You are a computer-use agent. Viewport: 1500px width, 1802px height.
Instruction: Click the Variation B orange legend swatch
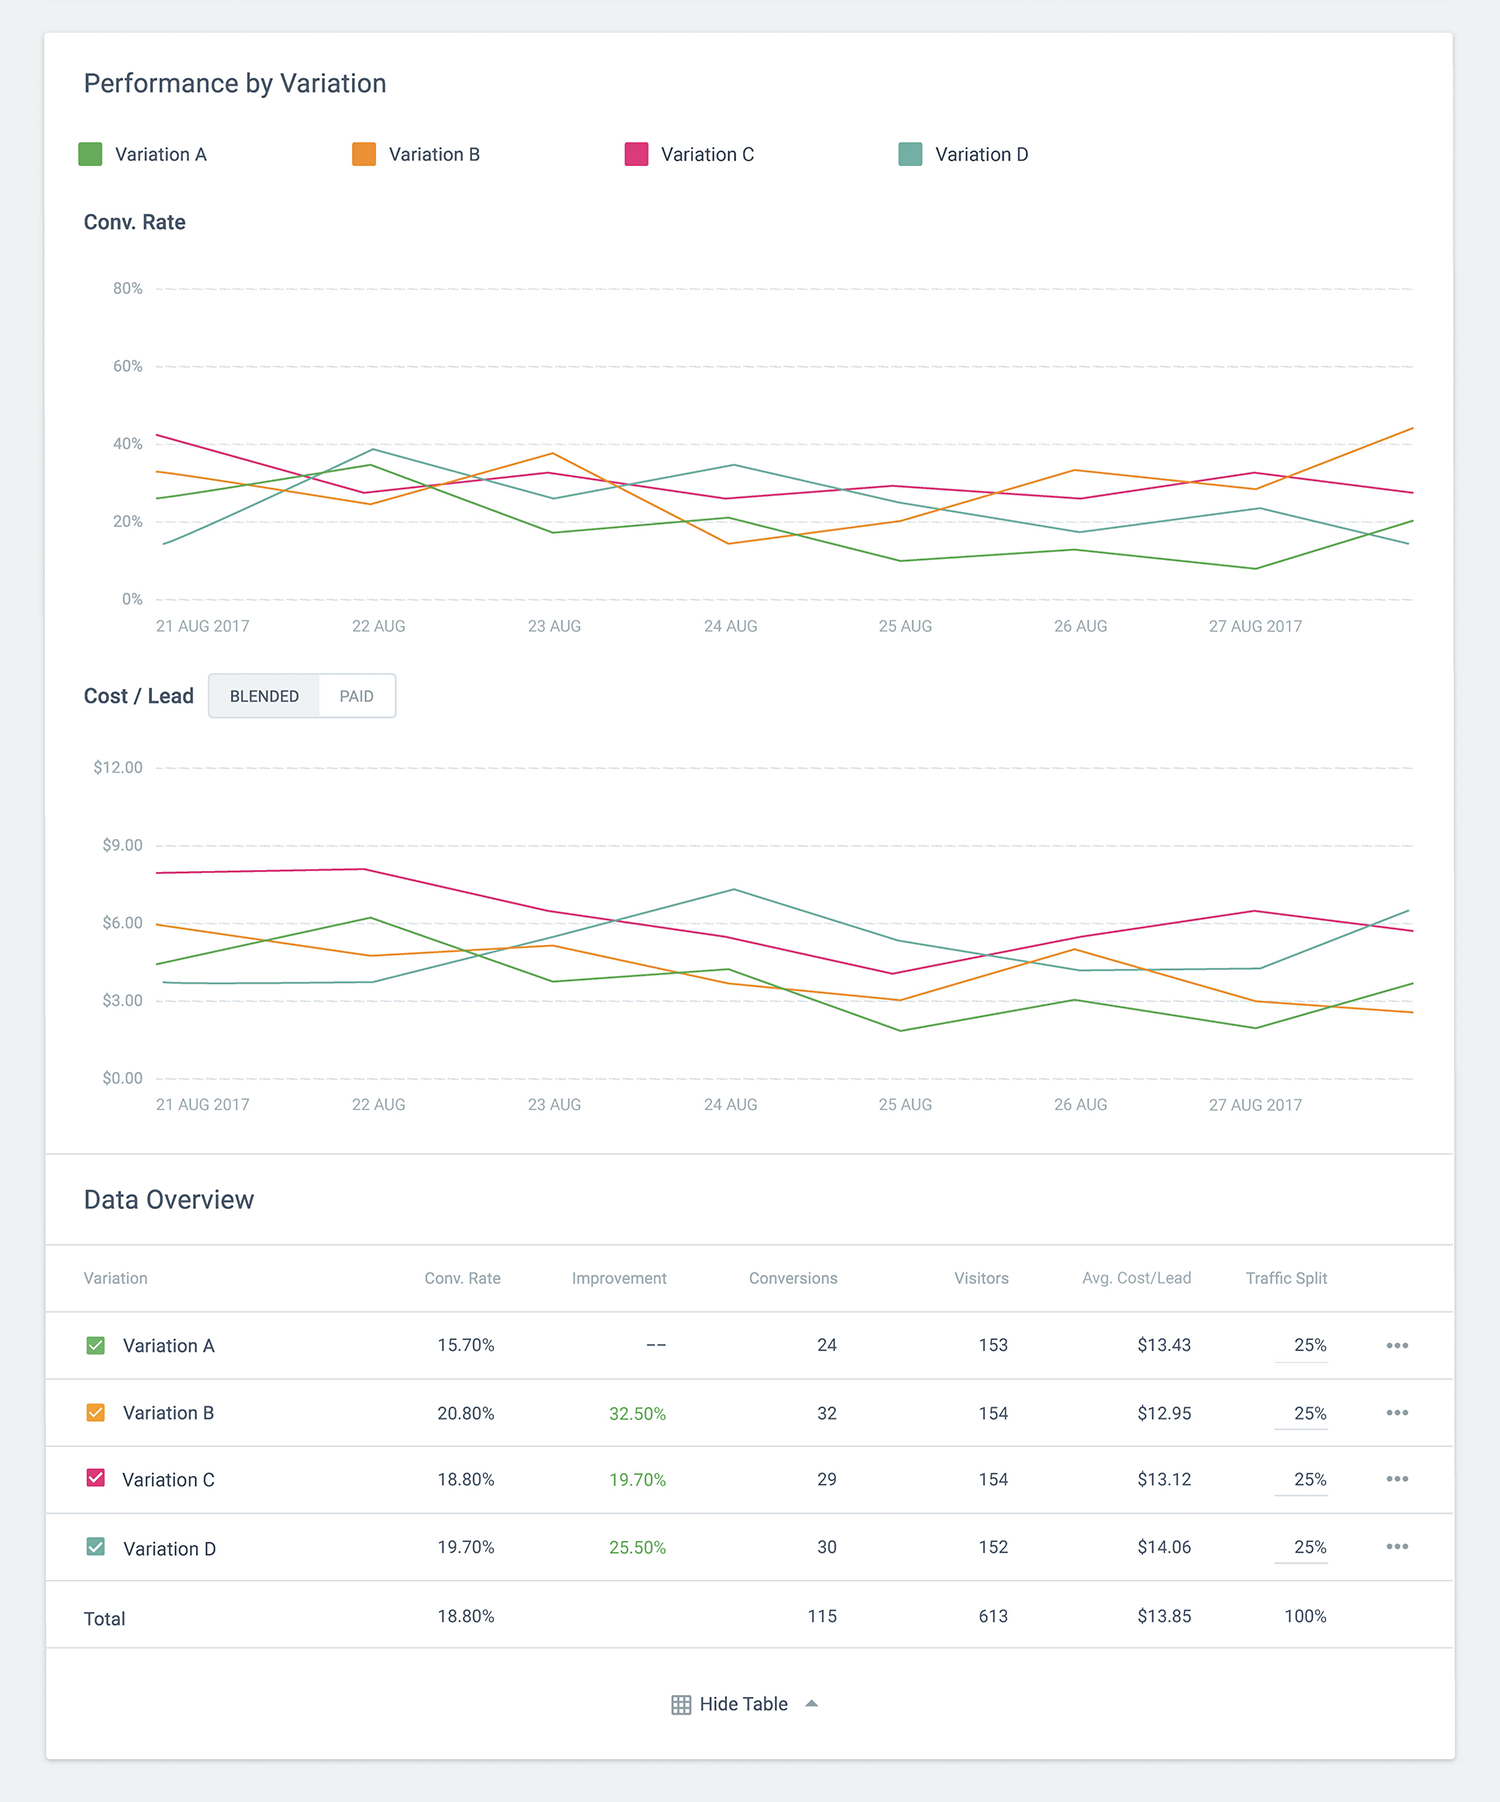pyautogui.click(x=364, y=154)
